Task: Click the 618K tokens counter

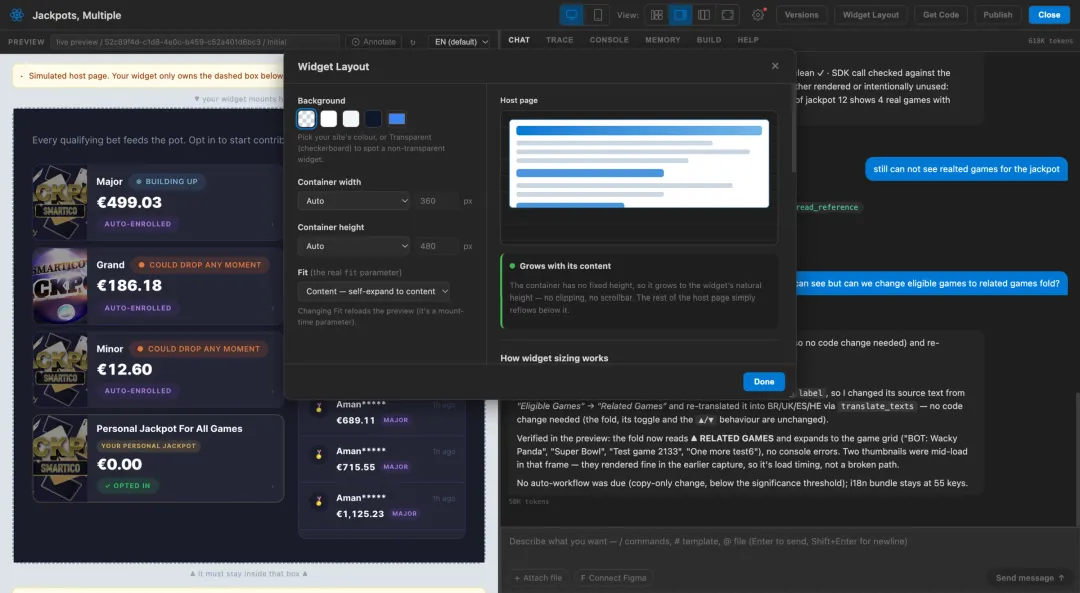Action: click(x=1050, y=41)
